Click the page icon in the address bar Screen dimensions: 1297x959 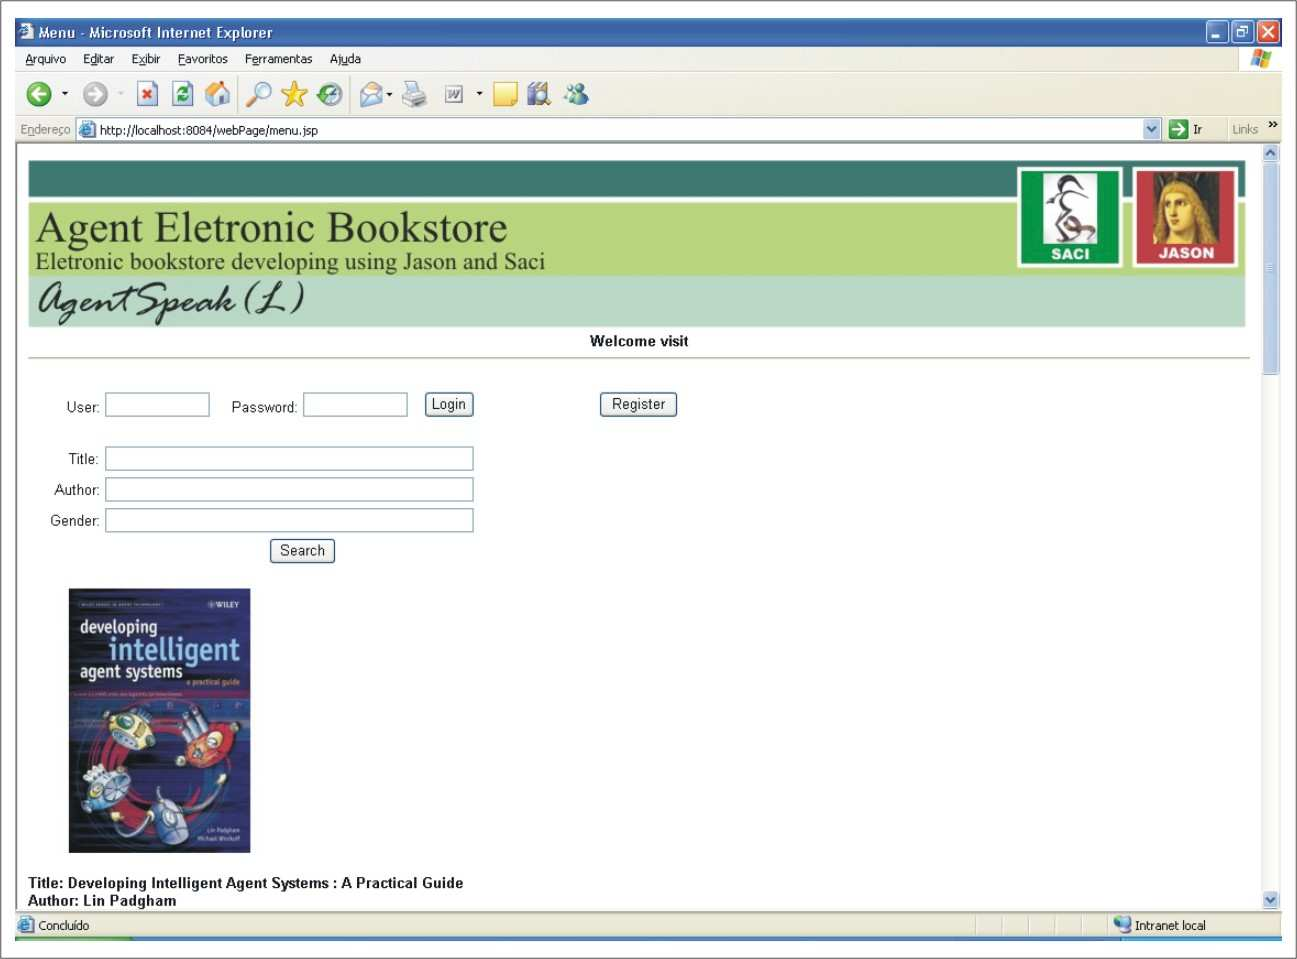coord(87,129)
